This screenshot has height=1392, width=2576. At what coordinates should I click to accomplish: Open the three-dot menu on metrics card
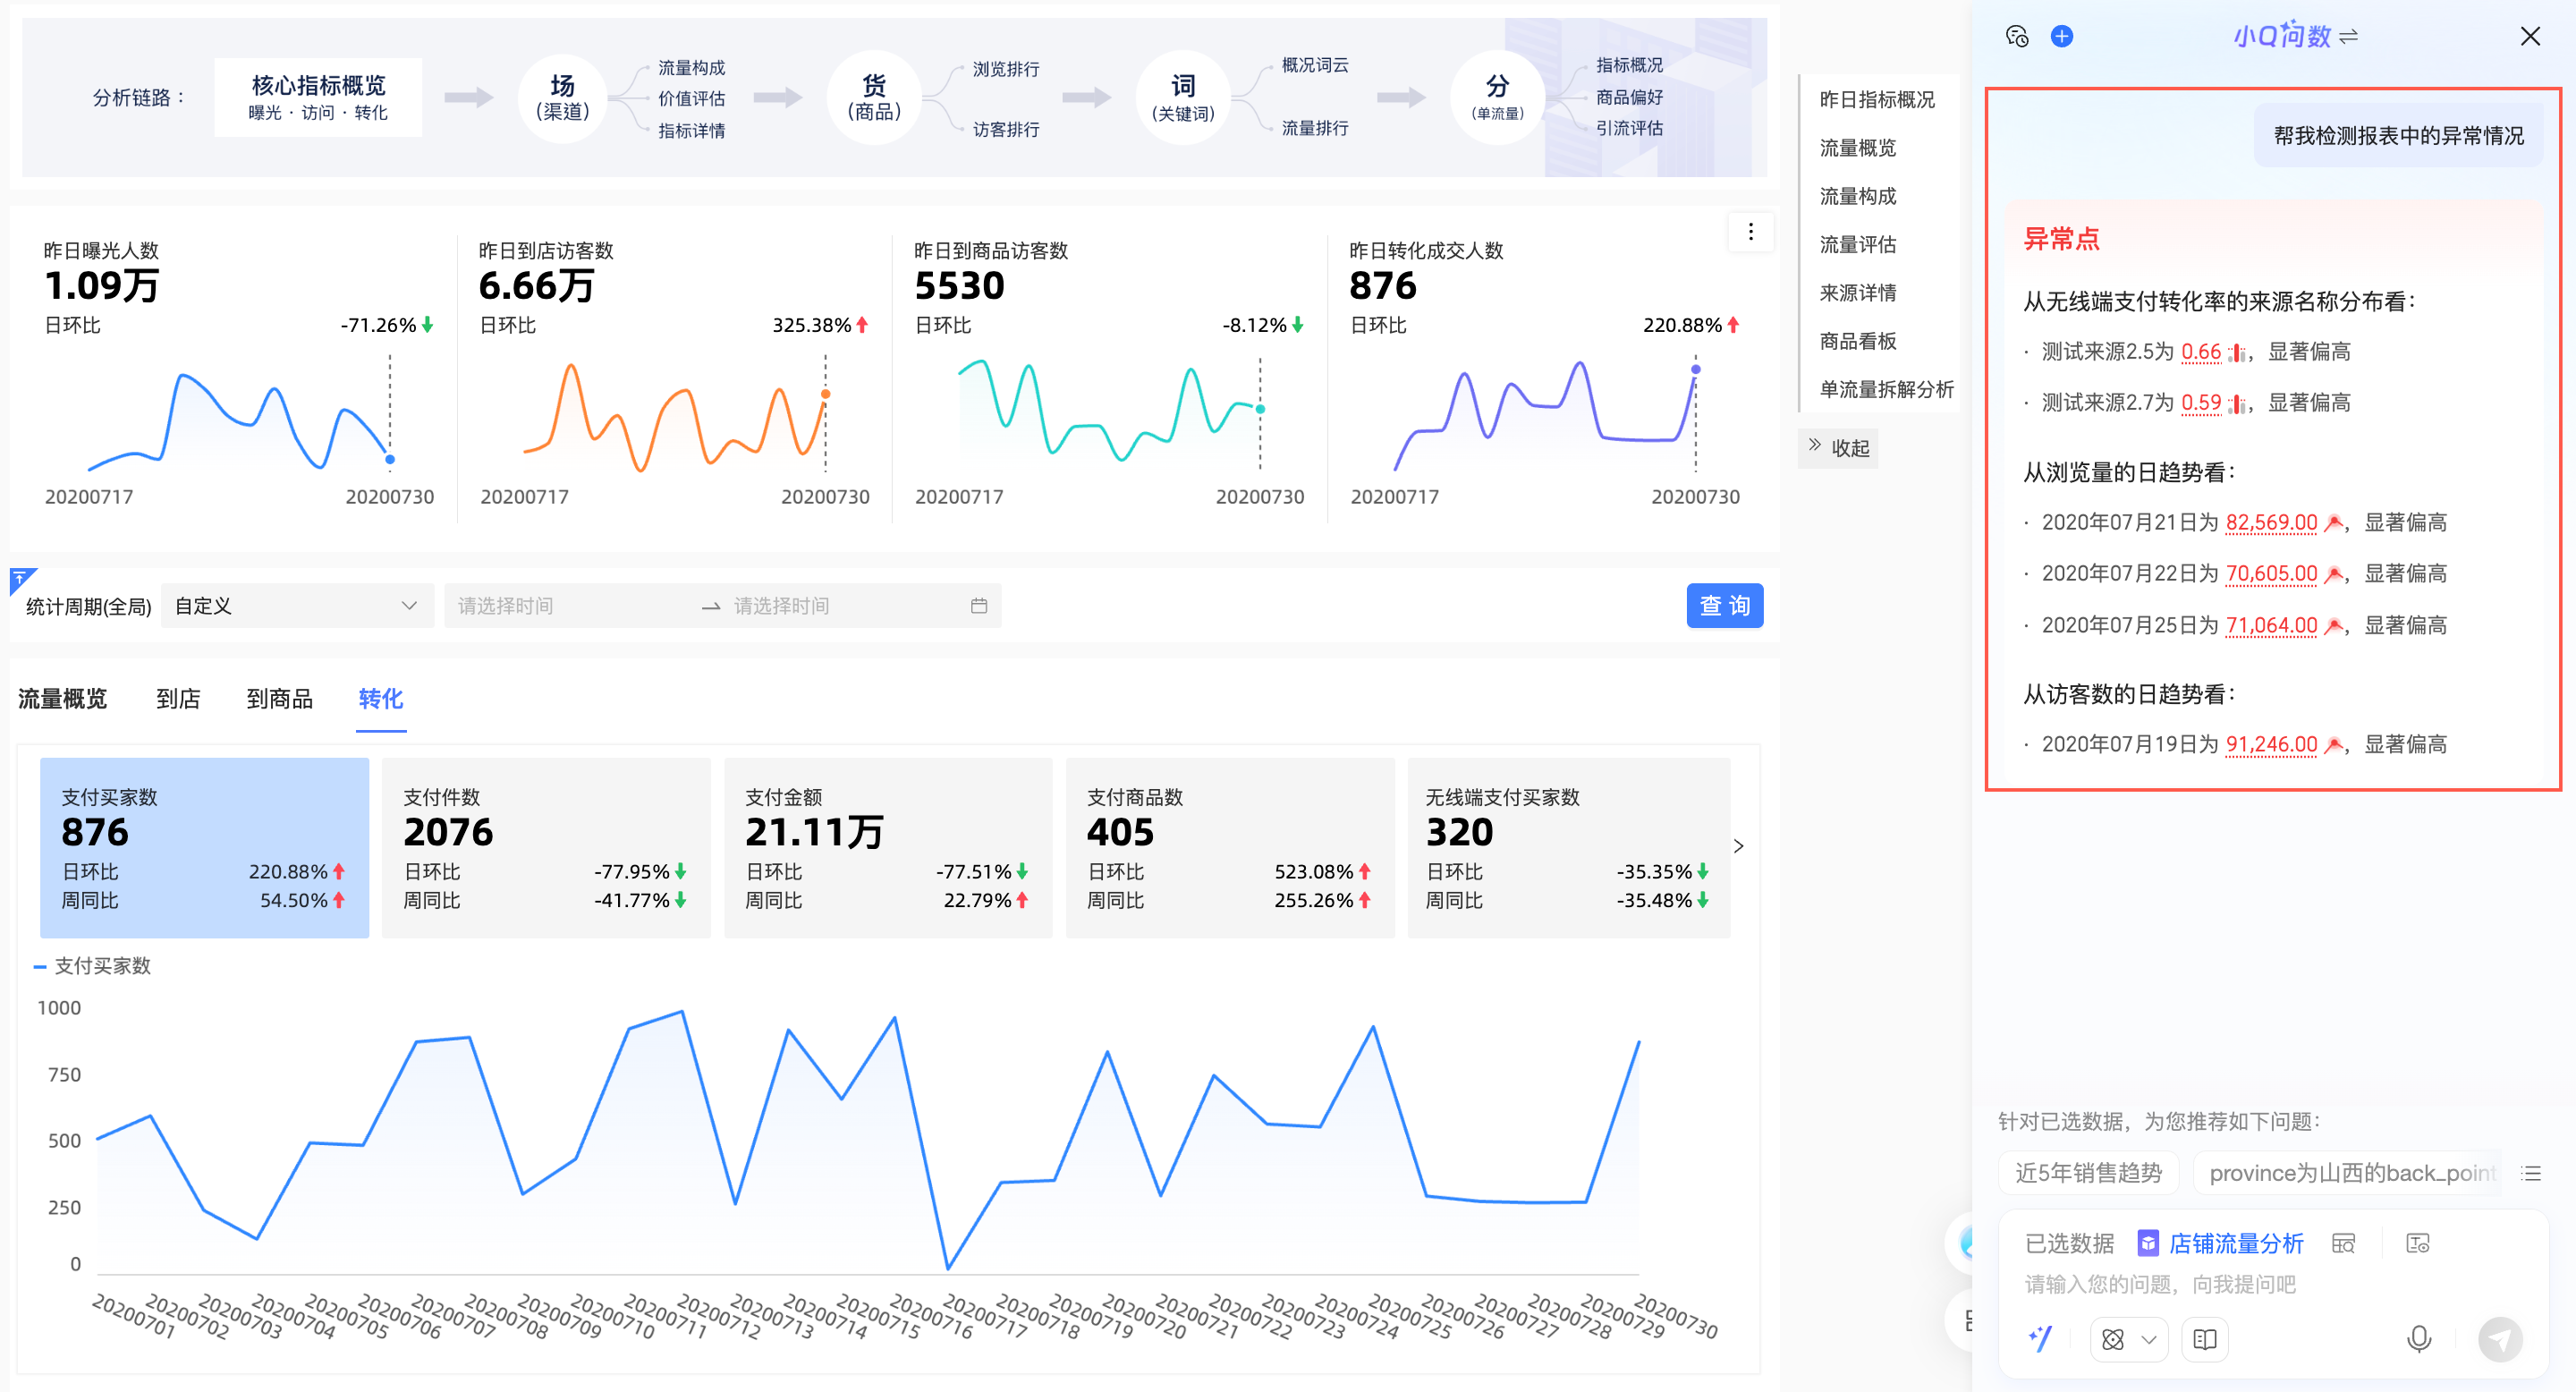(1750, 232)
